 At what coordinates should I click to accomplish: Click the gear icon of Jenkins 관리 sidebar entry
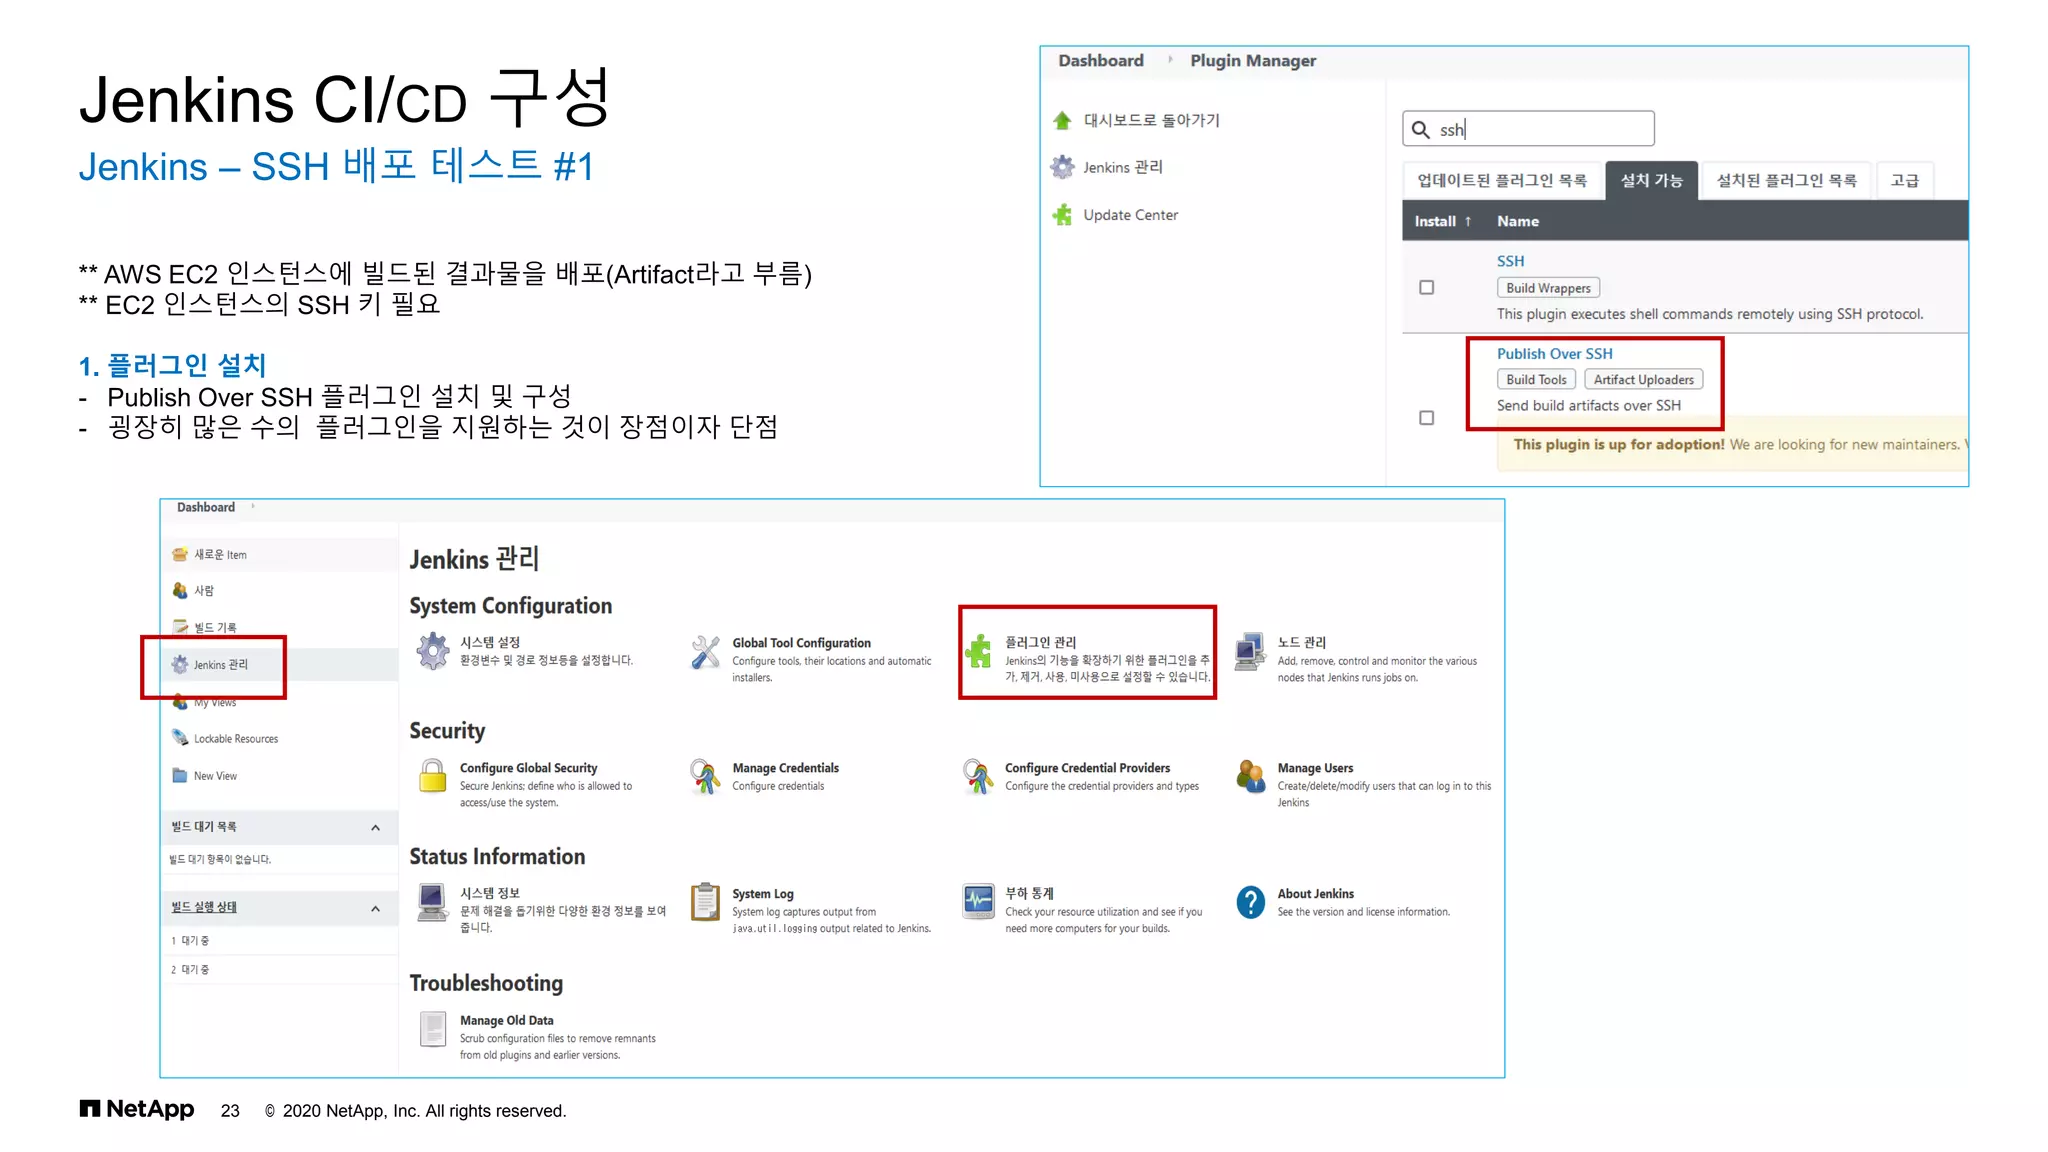click(180, 664)
